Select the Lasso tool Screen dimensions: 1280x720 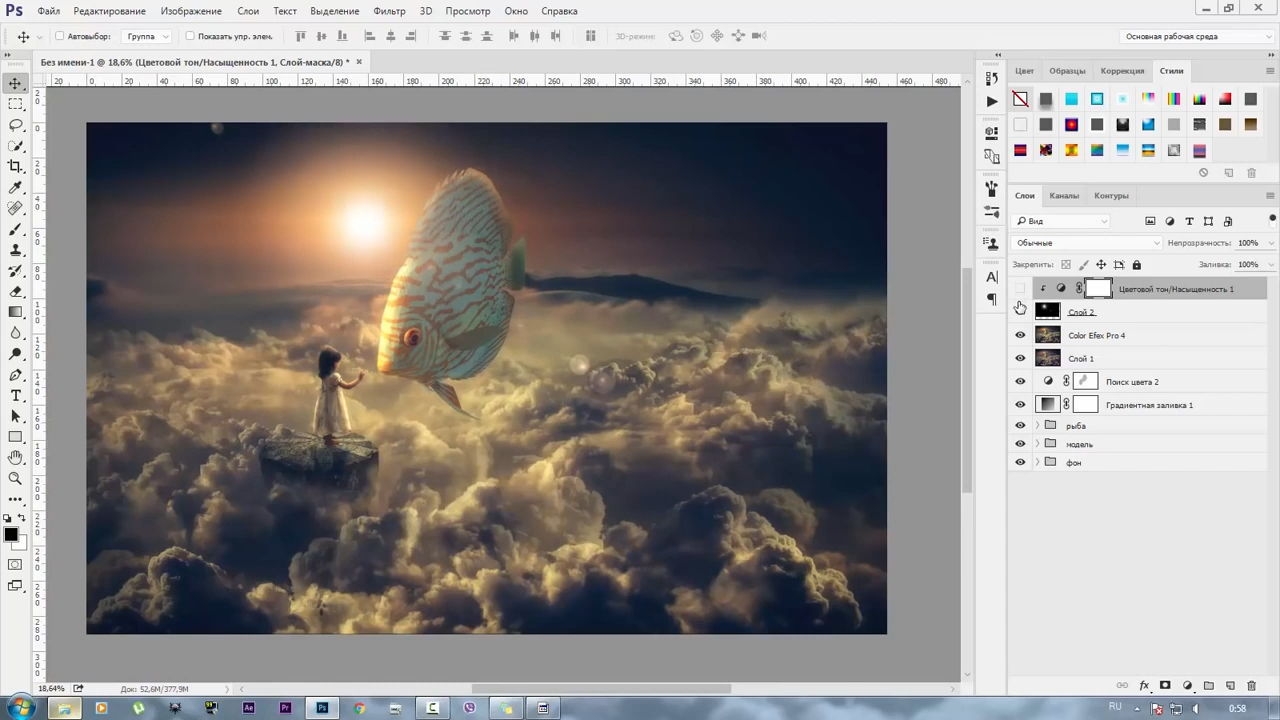click(x=15, y=125)
